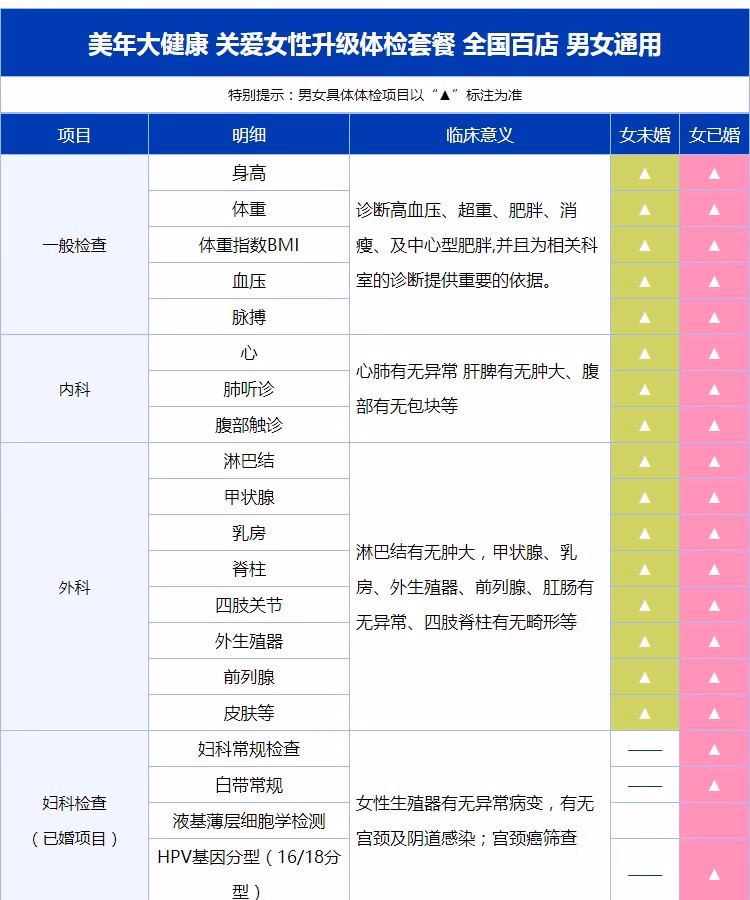Click the 女未婚 dash for 妇科常规检查

tap(644, 750)
